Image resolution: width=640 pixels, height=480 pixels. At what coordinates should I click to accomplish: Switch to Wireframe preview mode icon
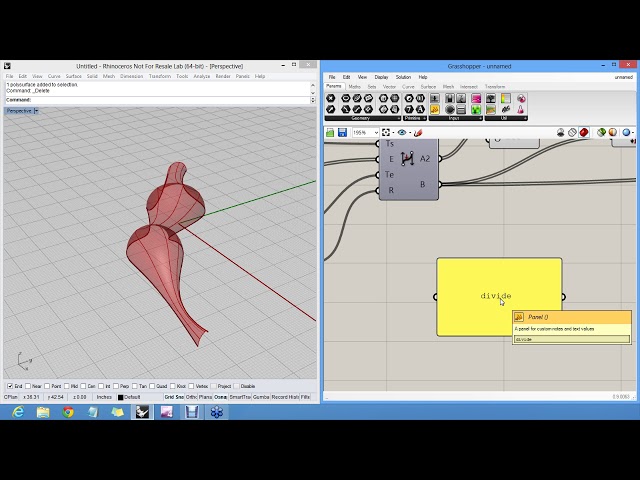[x=572, y=132]
